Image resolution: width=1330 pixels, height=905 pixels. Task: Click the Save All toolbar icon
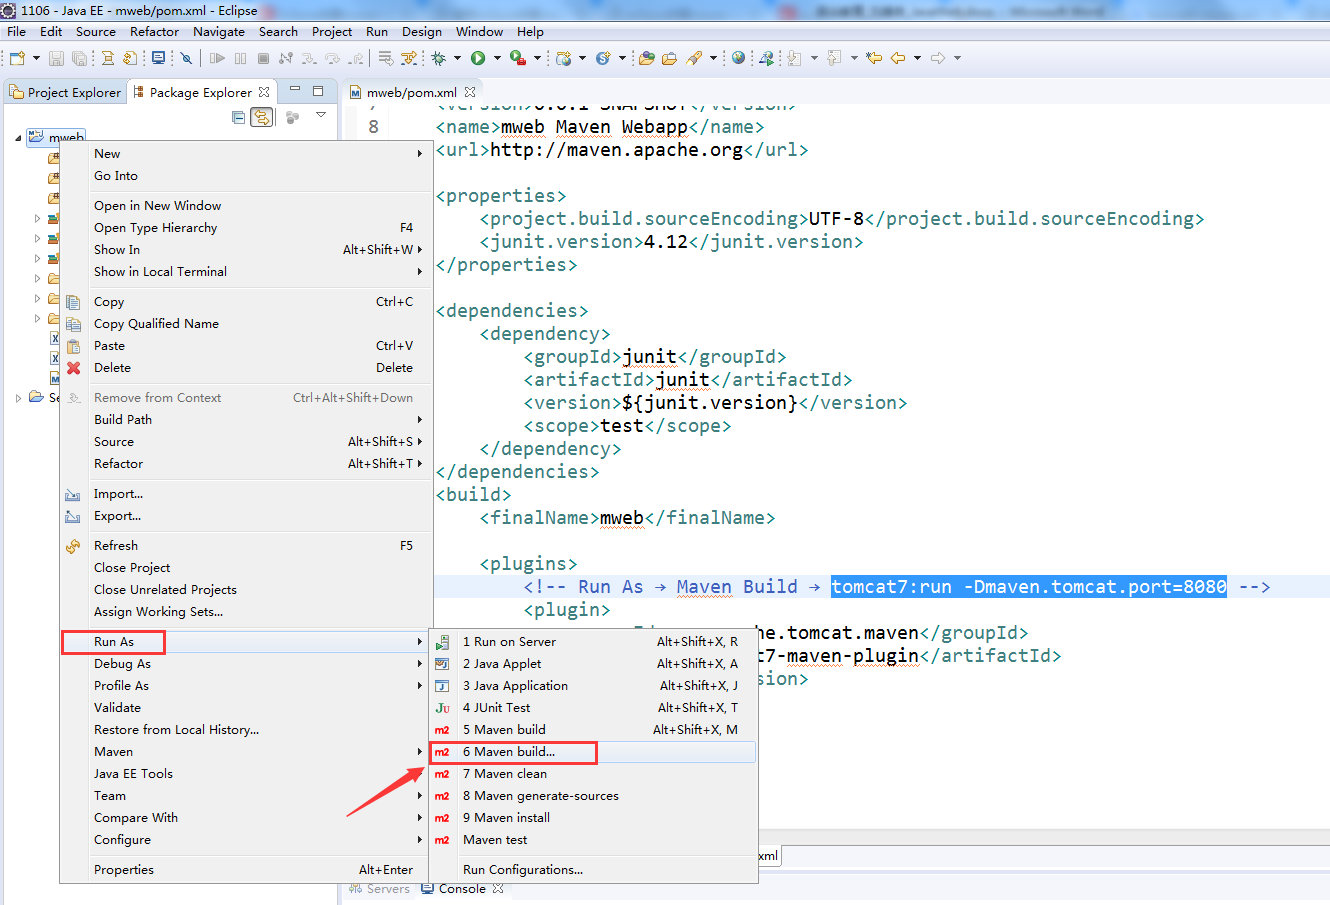click(x=80, y=58)
